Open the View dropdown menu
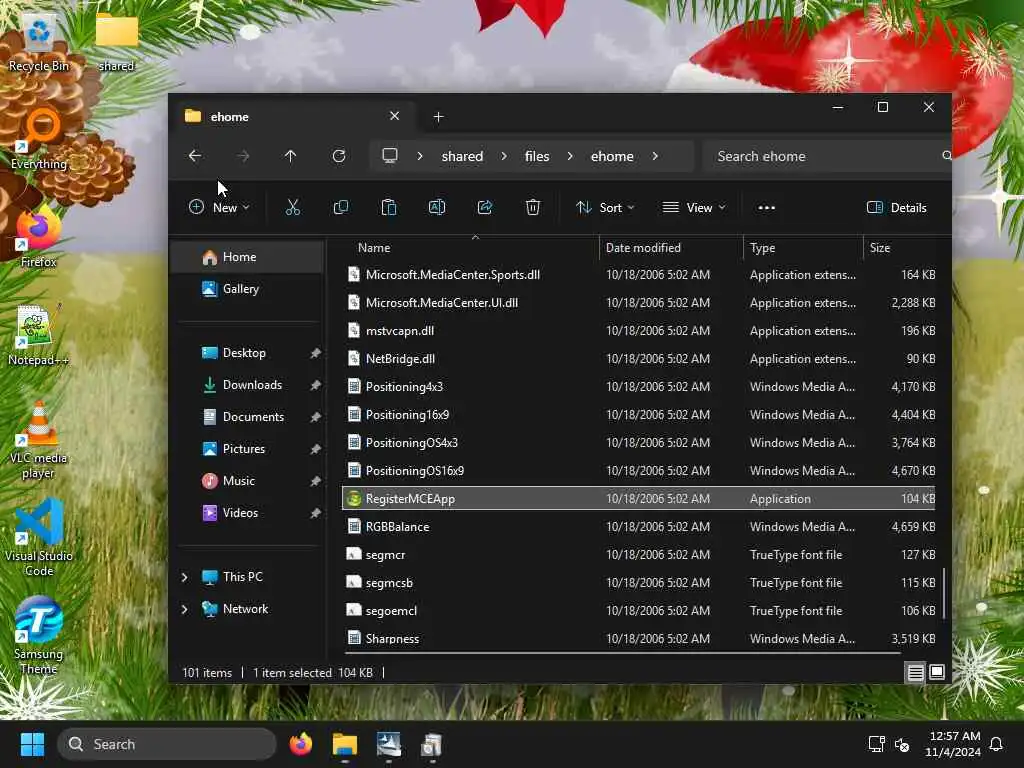This screenshot has width=1024, height=768. point(694,208)
